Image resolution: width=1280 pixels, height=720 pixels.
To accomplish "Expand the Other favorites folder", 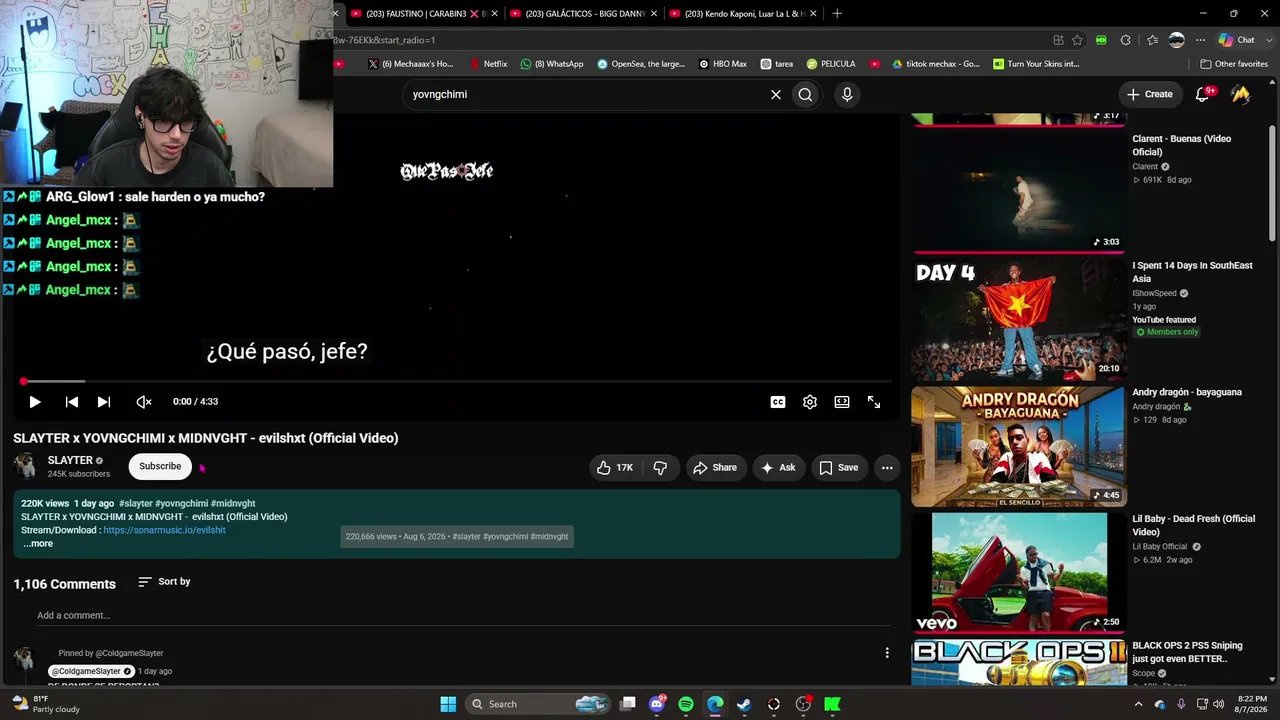I will tap(1234, 64).
